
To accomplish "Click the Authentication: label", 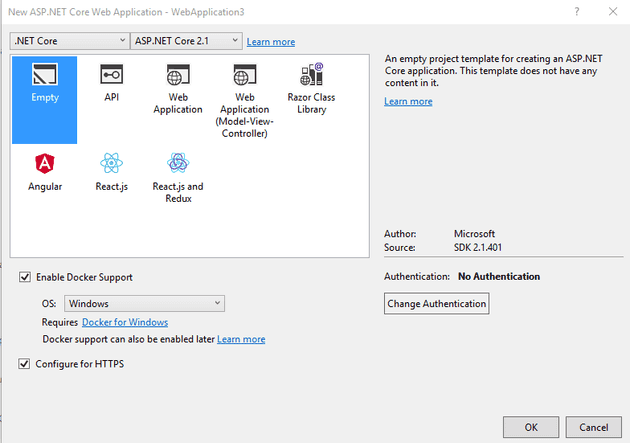I will coord(417,276).
